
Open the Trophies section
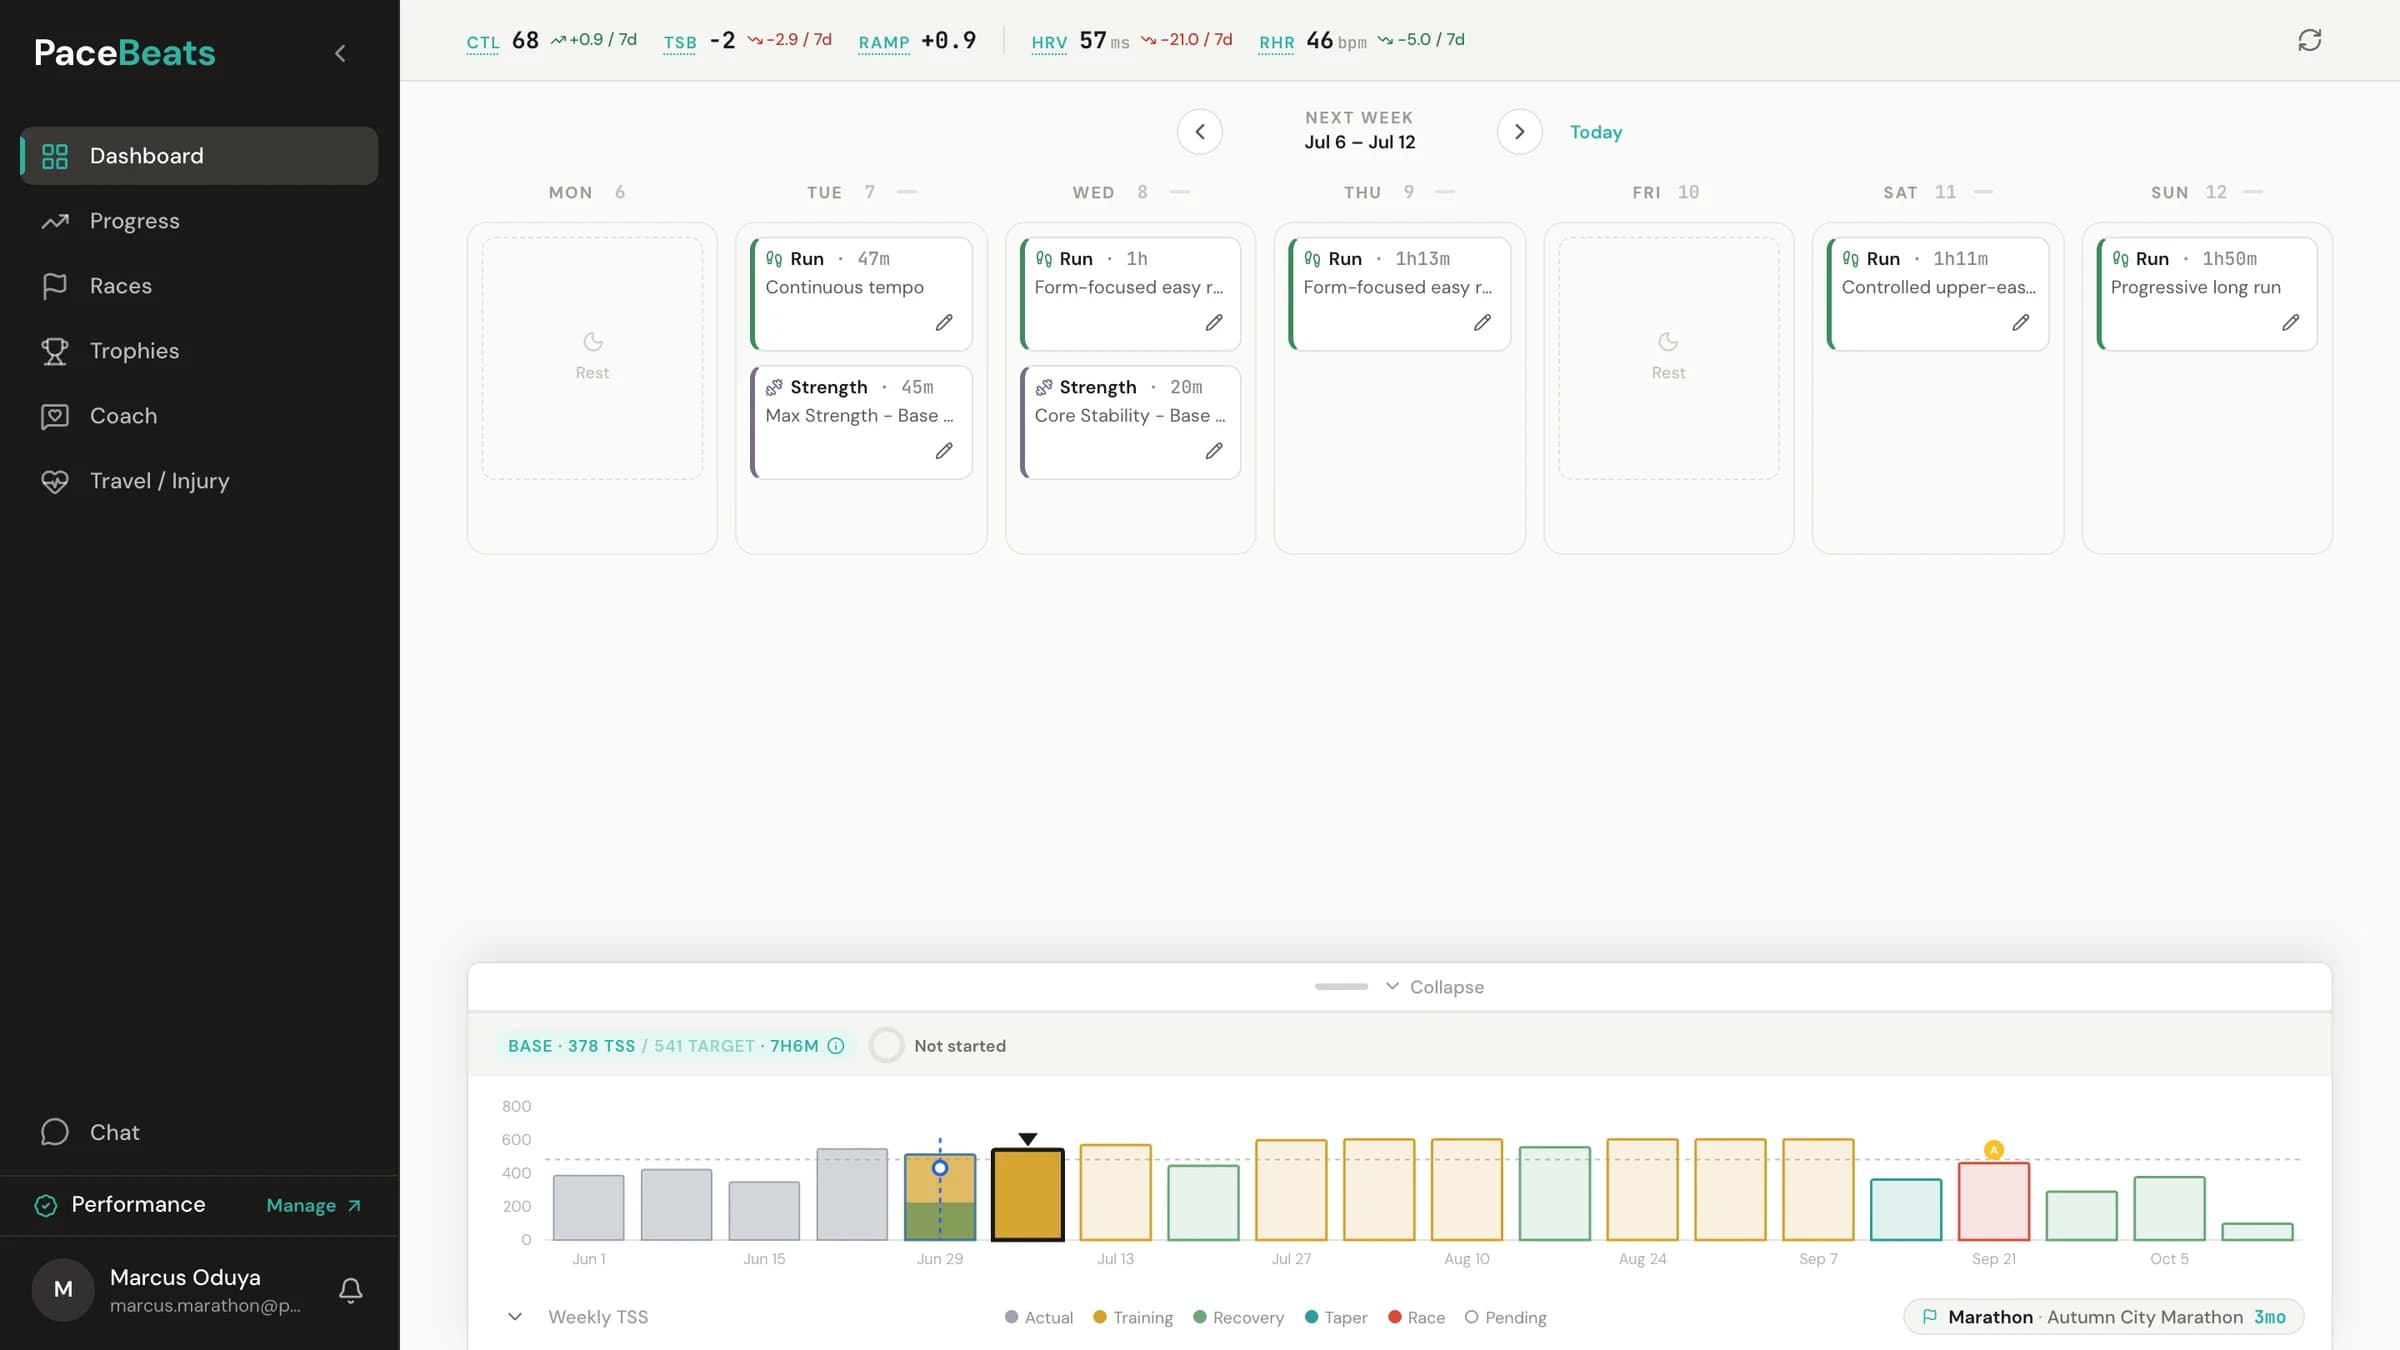pos(199,350)
